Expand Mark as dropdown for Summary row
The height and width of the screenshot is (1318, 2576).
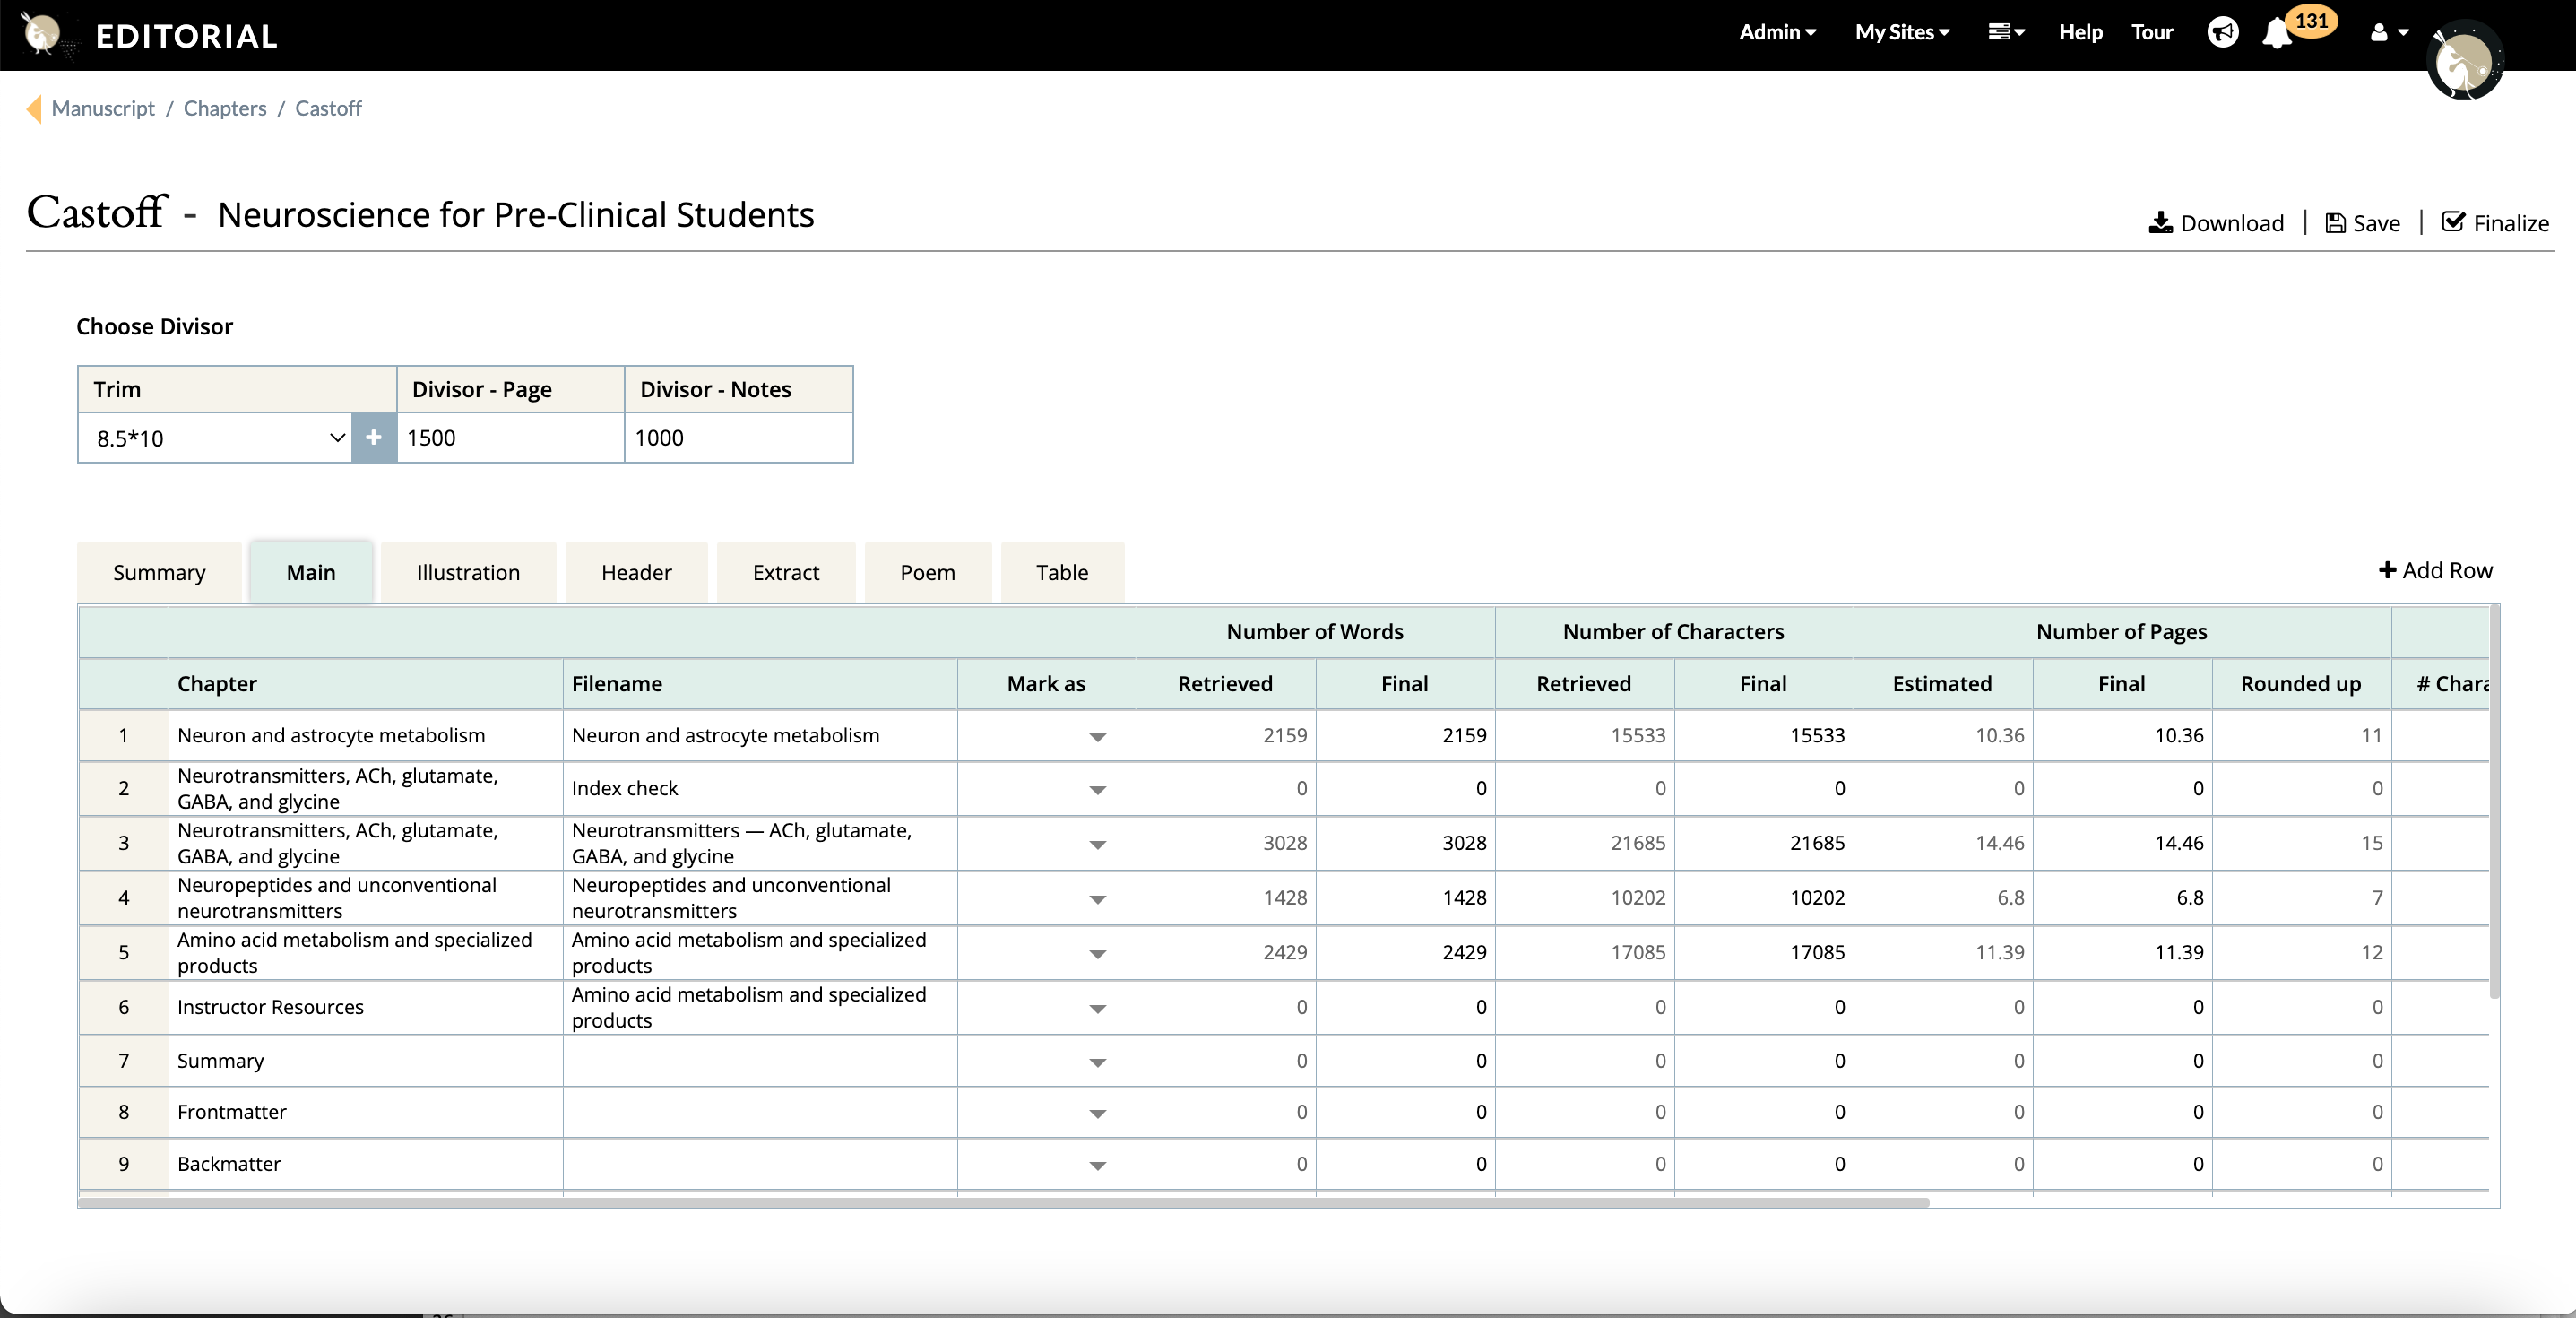1097,1062
